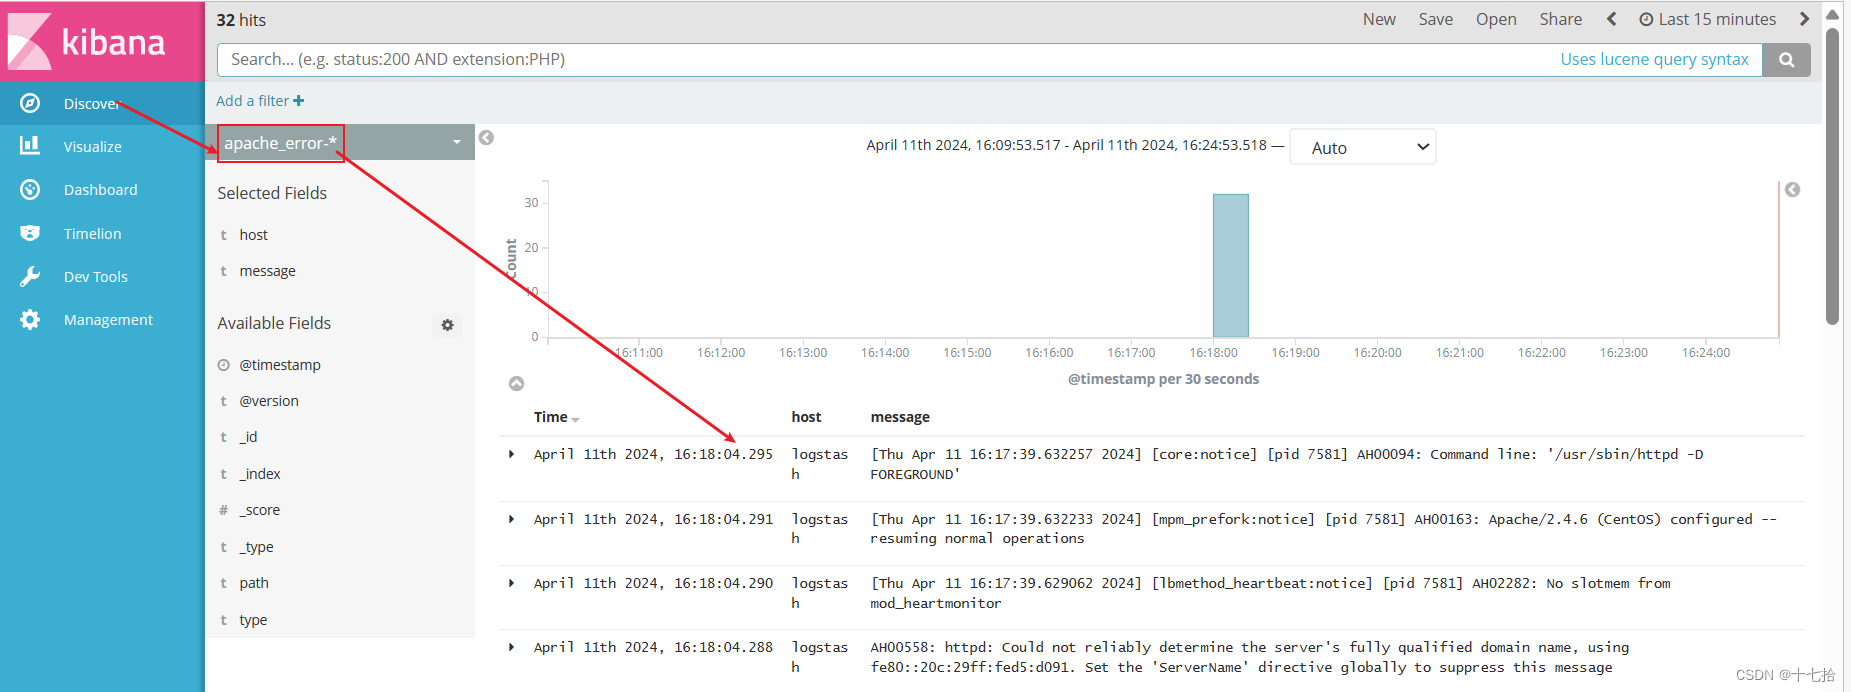The width and height of the screenshot is (1851, 692).
Task: Expand the 16:18:04.295 log row
Action: tap(511, 454)
